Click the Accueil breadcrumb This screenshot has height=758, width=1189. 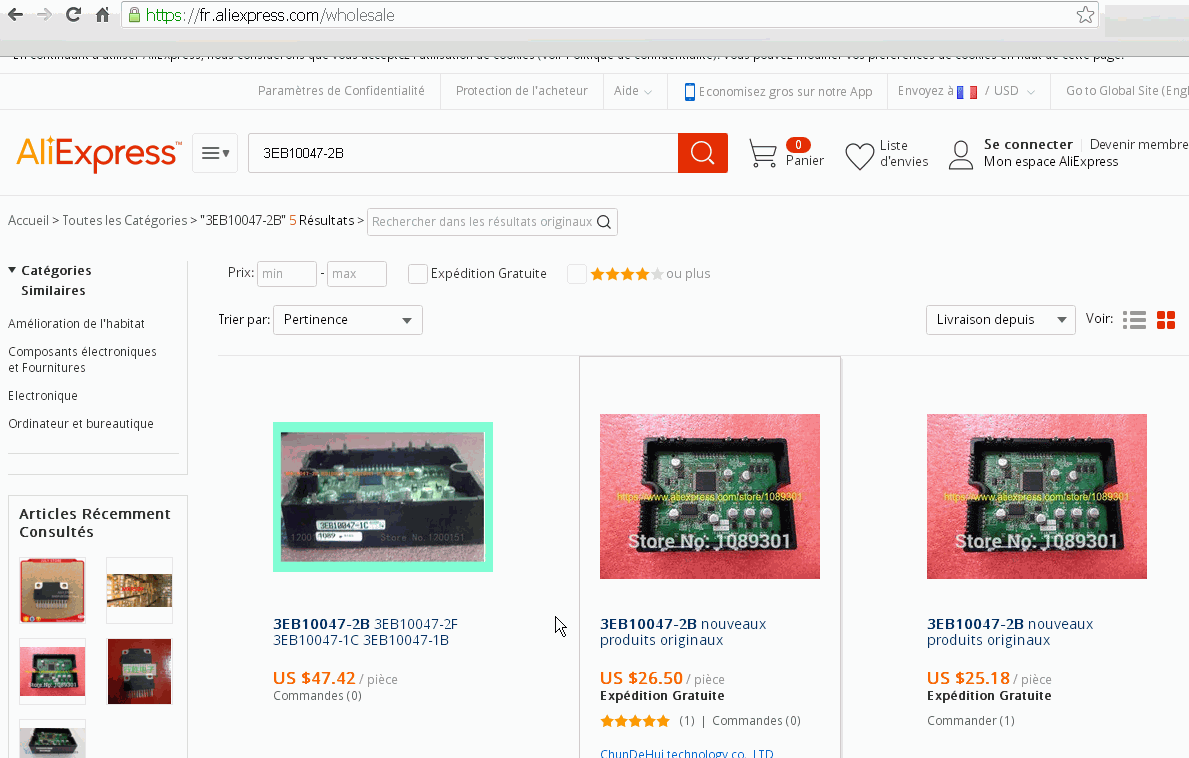point(28,221)
